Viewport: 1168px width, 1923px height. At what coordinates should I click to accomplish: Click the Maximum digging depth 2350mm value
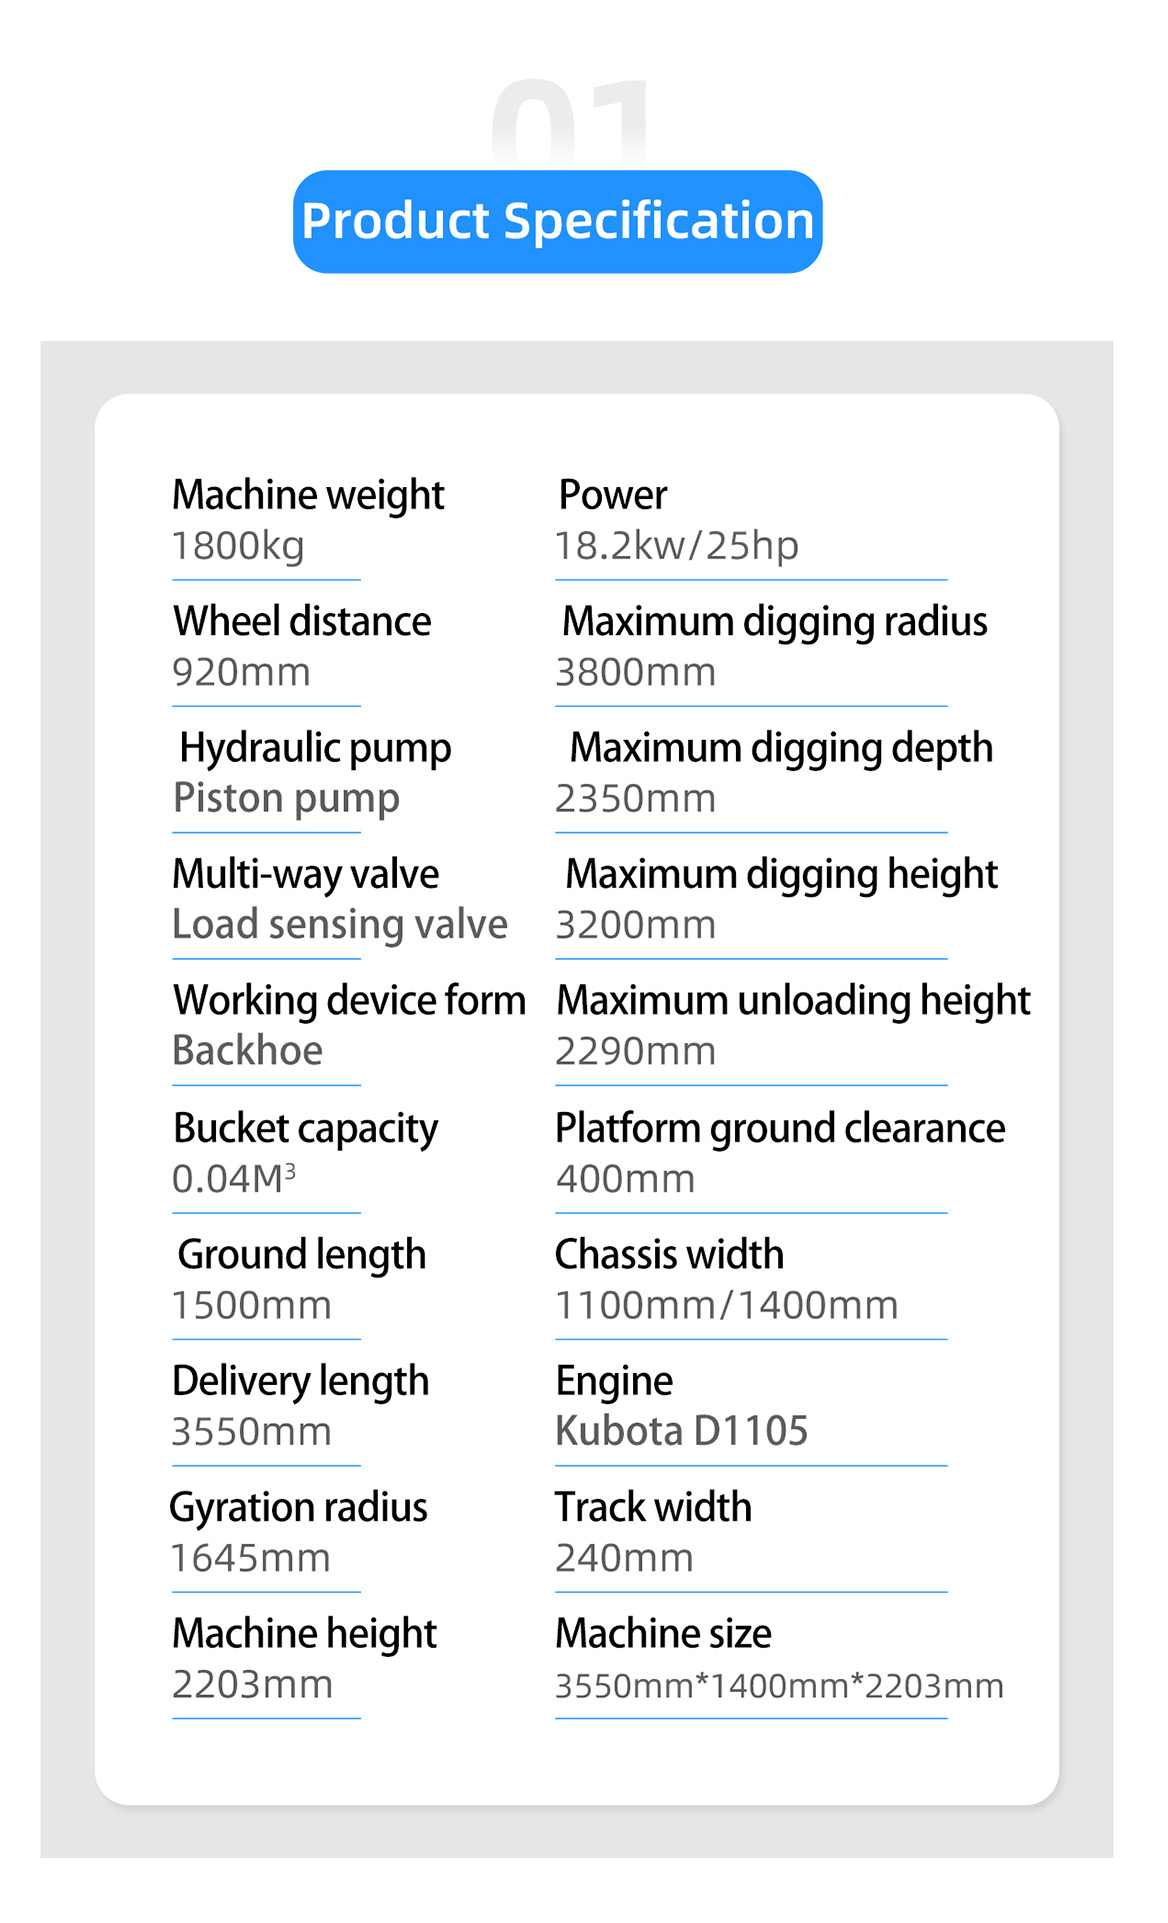point(635,798)
